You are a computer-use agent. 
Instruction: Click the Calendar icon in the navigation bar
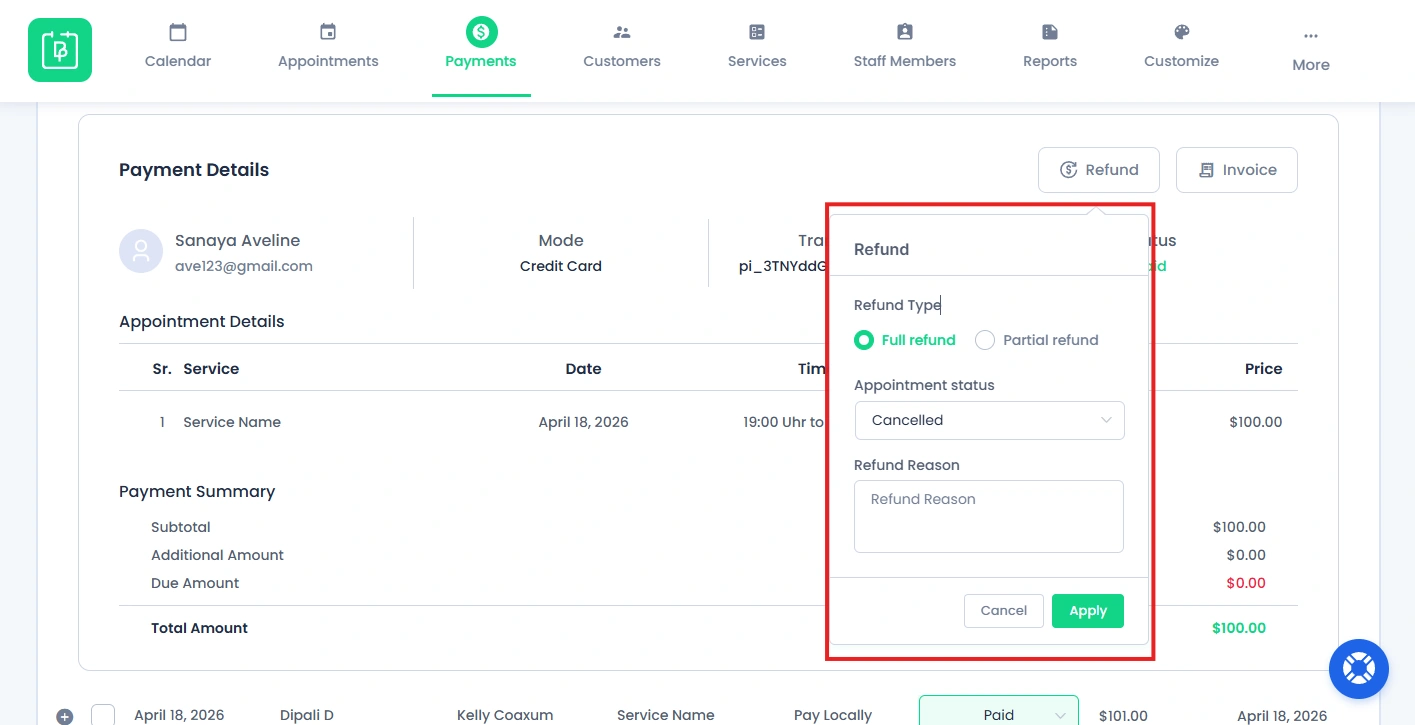tap(178, 32)
